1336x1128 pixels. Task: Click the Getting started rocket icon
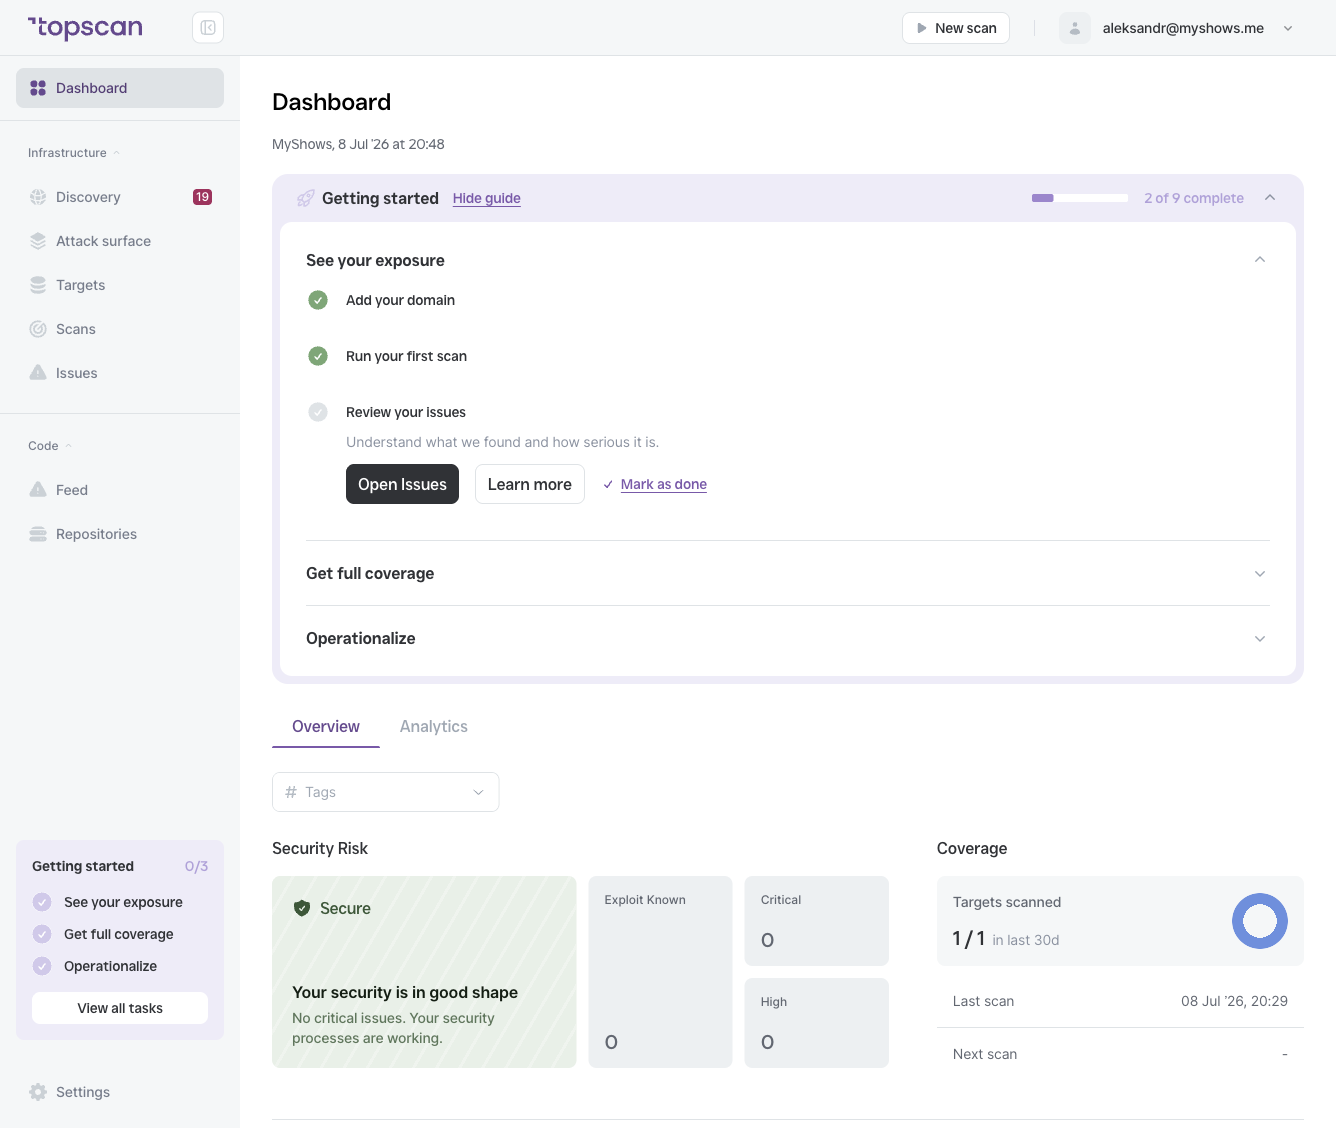pyautogui.click(x=306, y=198)
